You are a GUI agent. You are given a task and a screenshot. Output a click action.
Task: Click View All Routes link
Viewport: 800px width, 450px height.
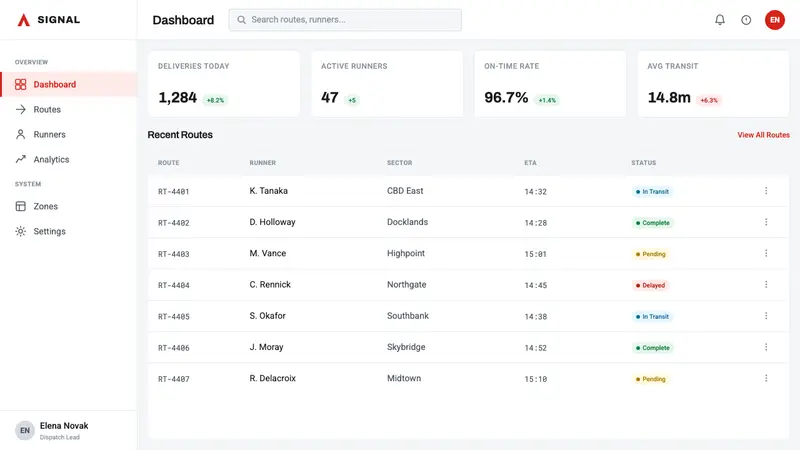(763, 135)
